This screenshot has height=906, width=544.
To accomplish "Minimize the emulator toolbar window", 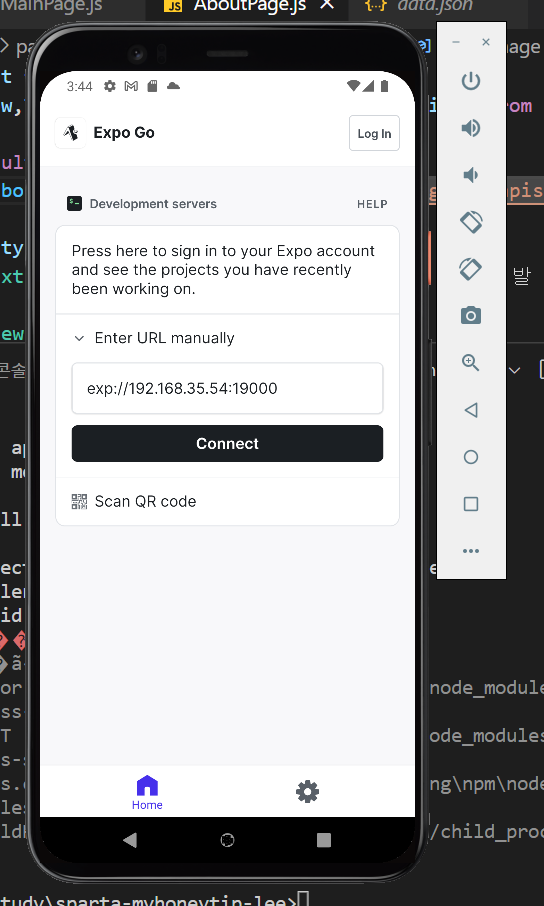I will (x=456, y=42).
